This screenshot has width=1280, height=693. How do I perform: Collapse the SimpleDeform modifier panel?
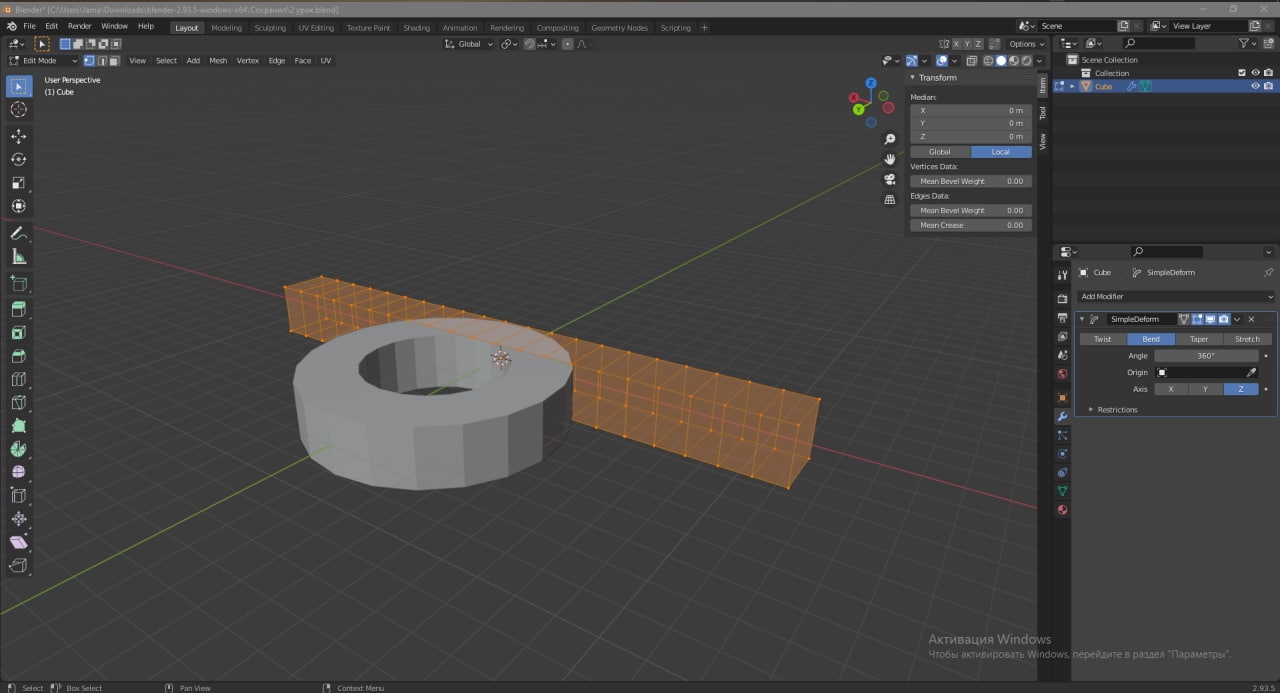pos(1082,319)
